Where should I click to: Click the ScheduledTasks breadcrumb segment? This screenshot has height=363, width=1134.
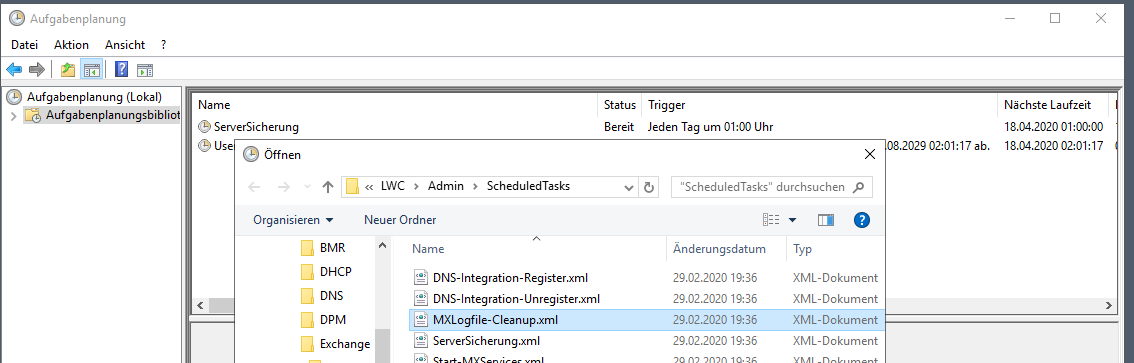(x=528, y=186)
